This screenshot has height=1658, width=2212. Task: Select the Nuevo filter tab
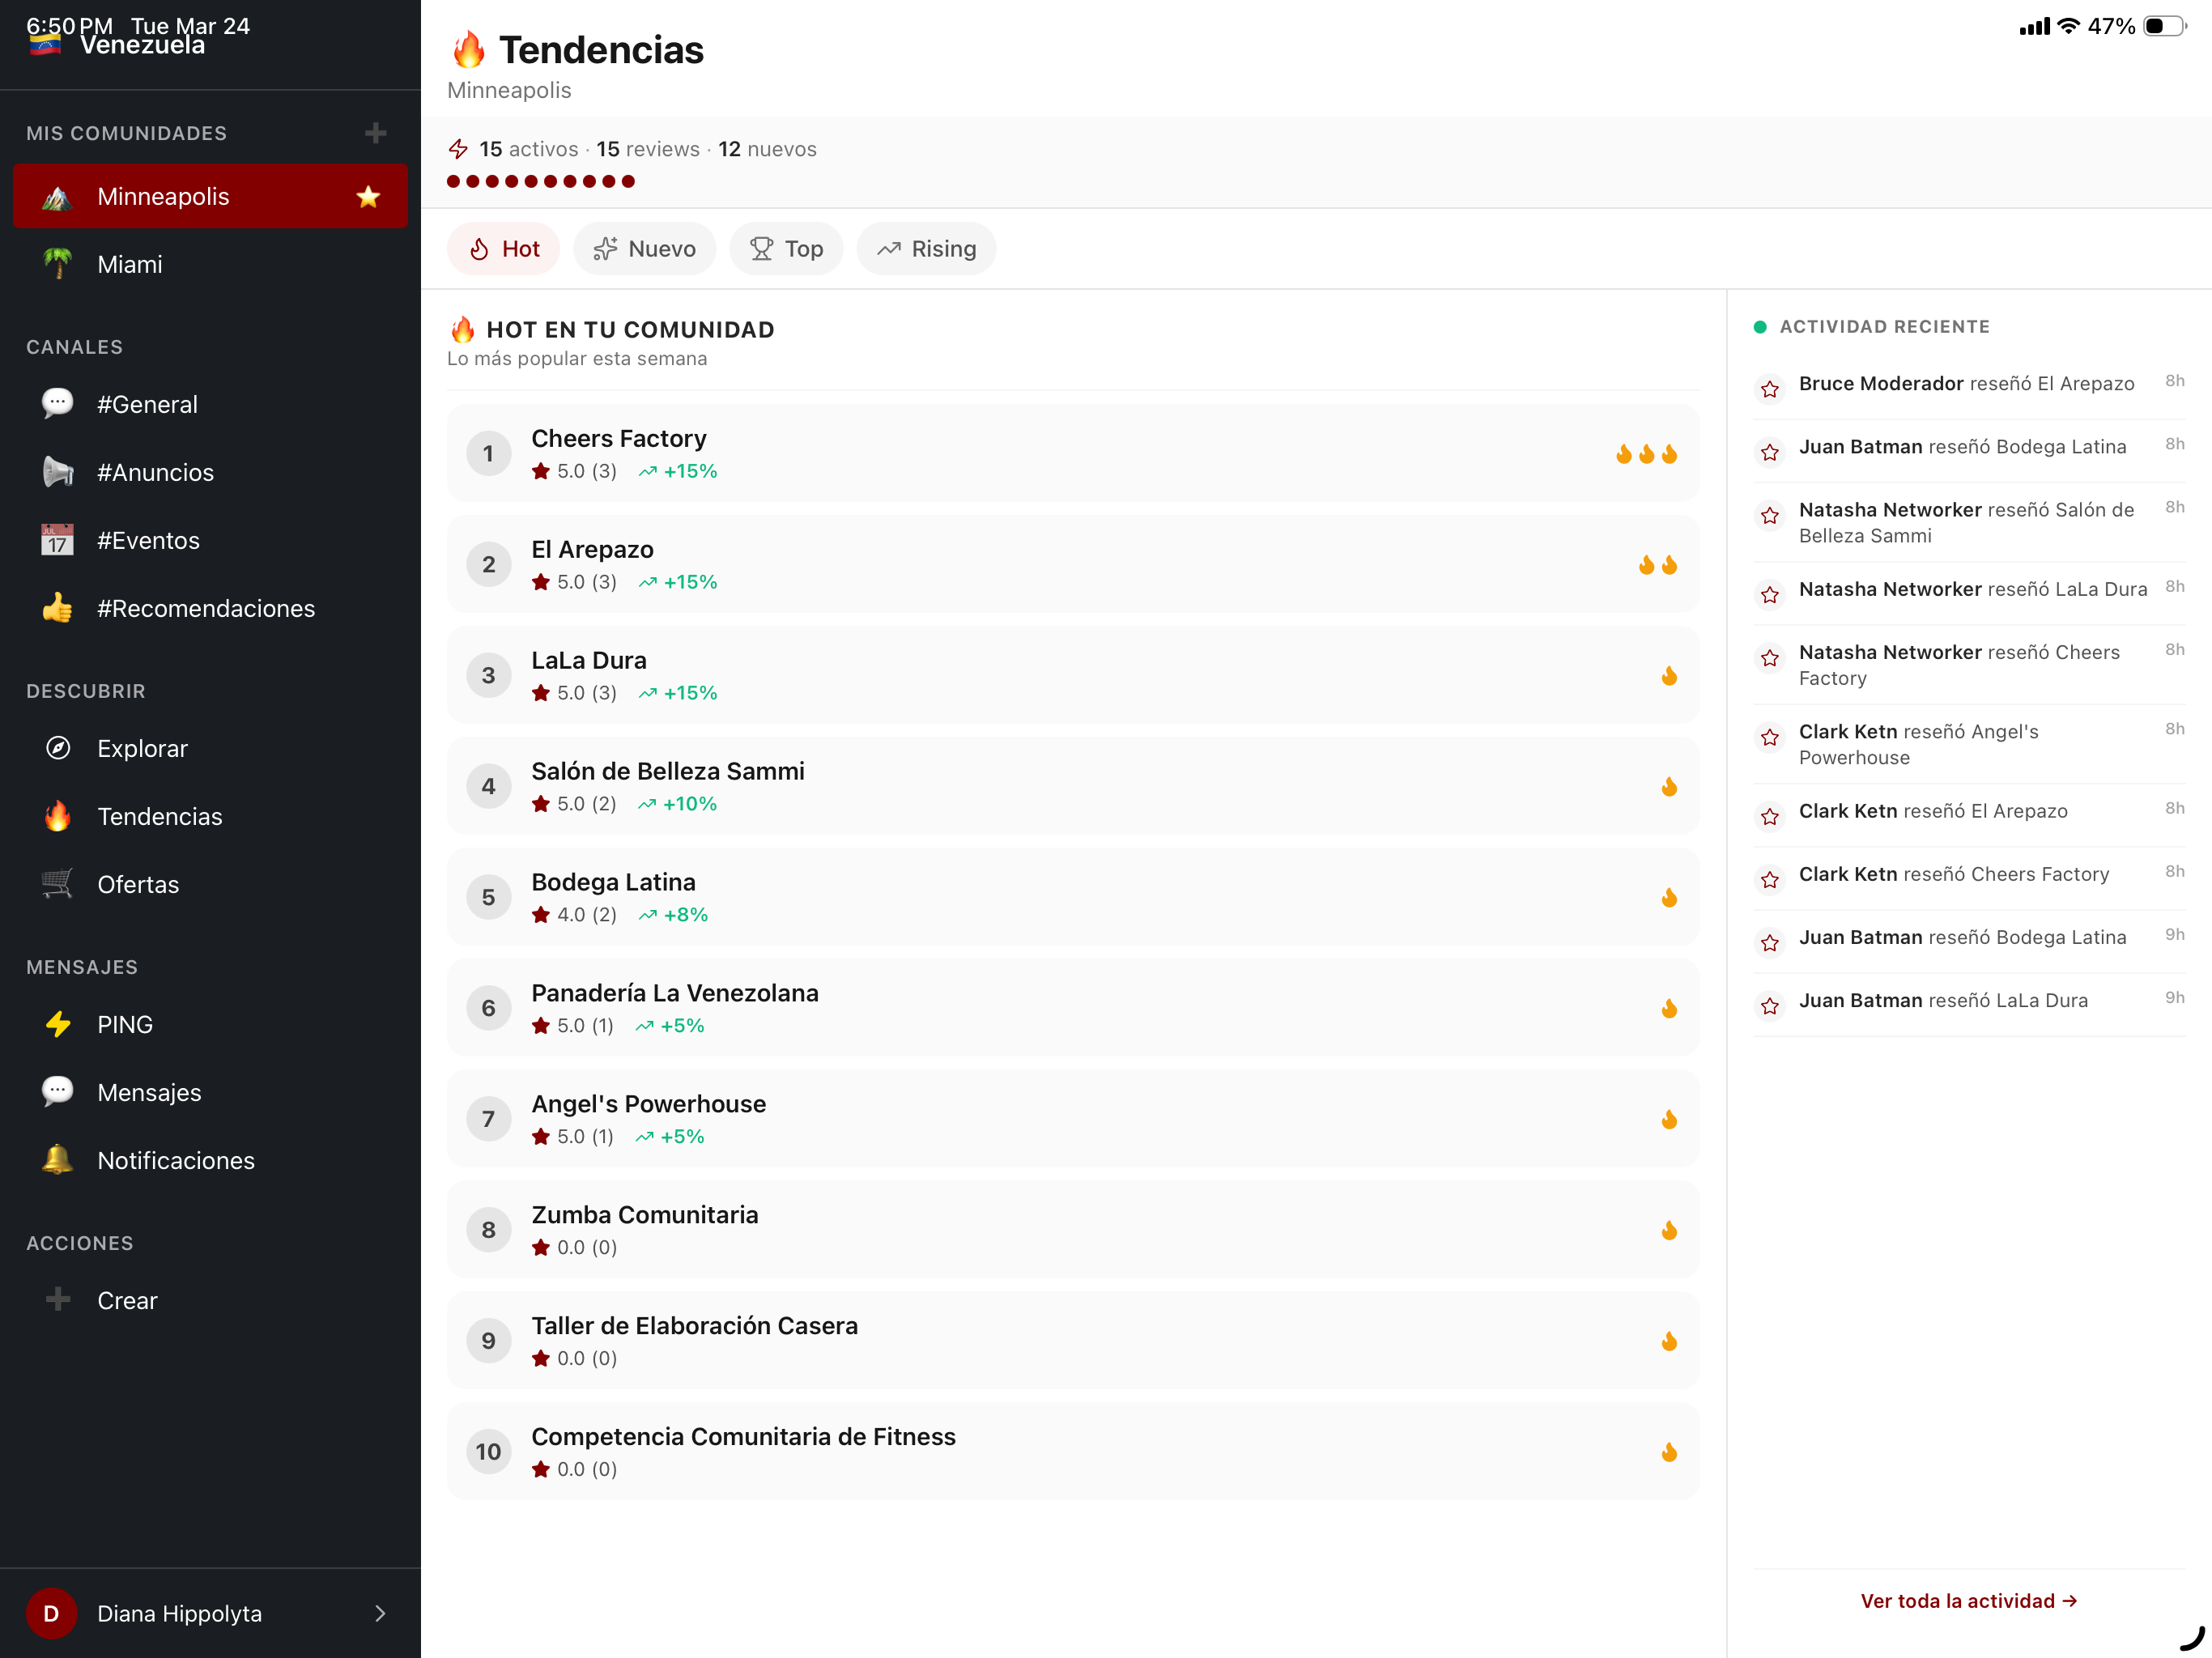645,249
